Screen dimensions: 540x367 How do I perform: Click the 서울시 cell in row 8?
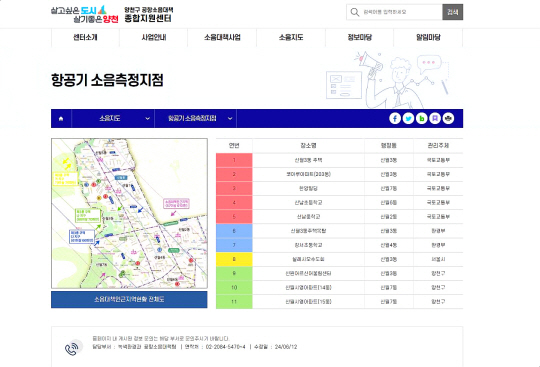point(438,259)
